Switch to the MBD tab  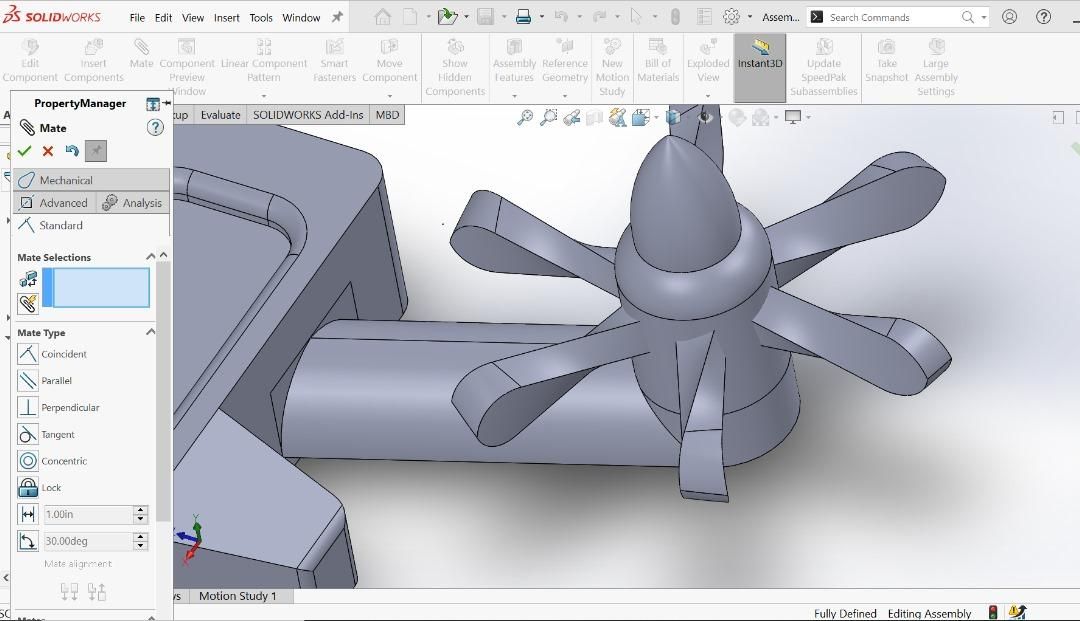(x=387, y=114)
